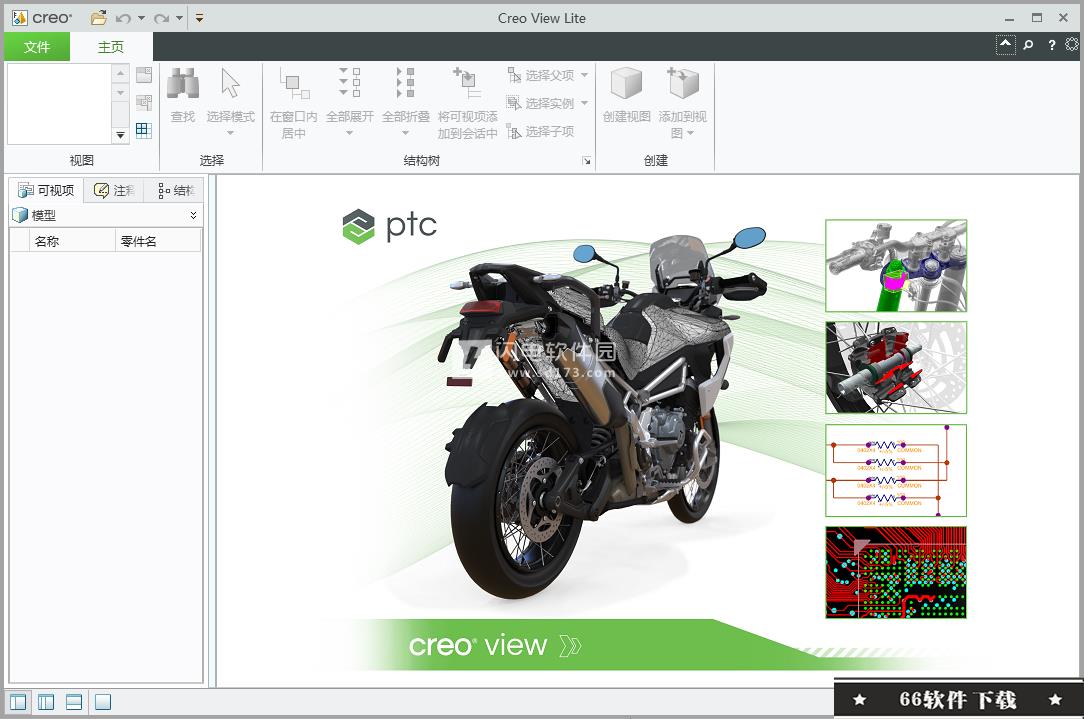The image size is (1084, 719).
Task: Click the 选择模式 cursor icon
Action: [230, 83]
